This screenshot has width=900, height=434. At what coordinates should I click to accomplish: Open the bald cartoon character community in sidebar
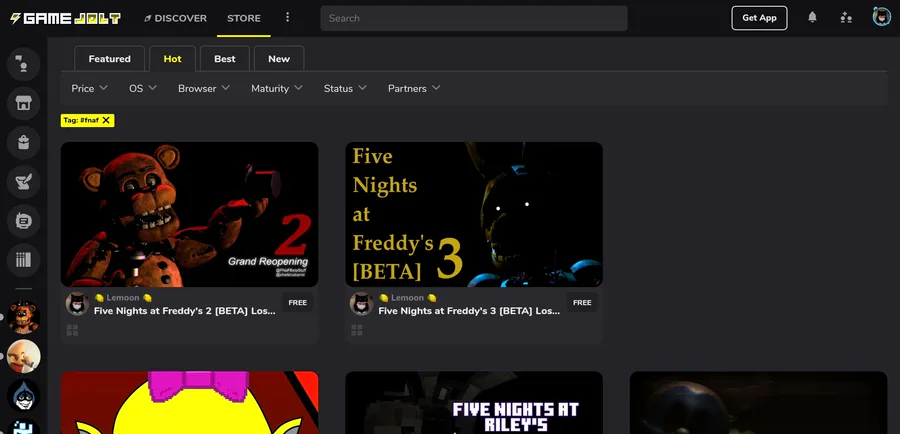point(24,356)
